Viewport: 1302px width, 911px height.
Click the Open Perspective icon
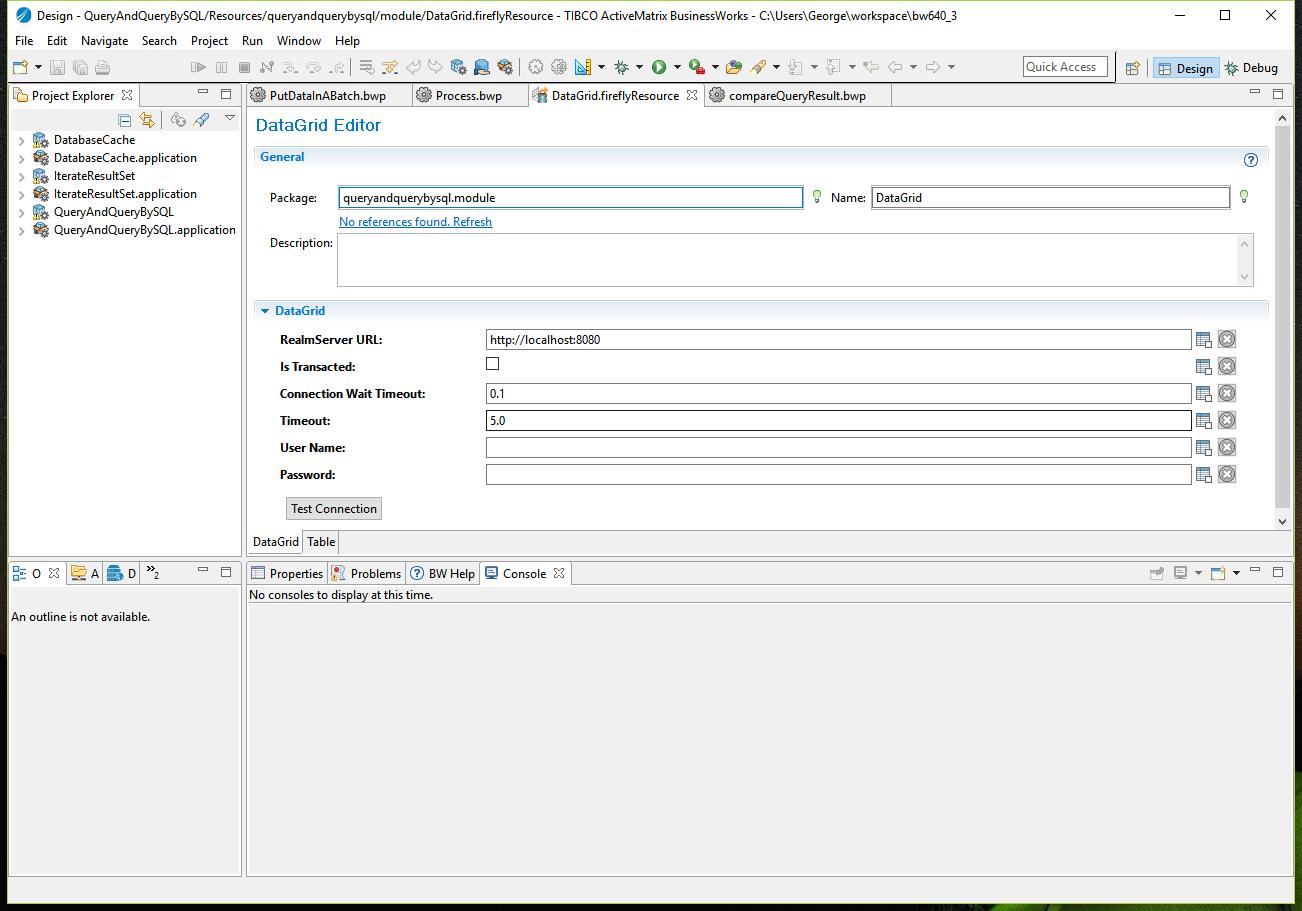tap(1132, 68)
